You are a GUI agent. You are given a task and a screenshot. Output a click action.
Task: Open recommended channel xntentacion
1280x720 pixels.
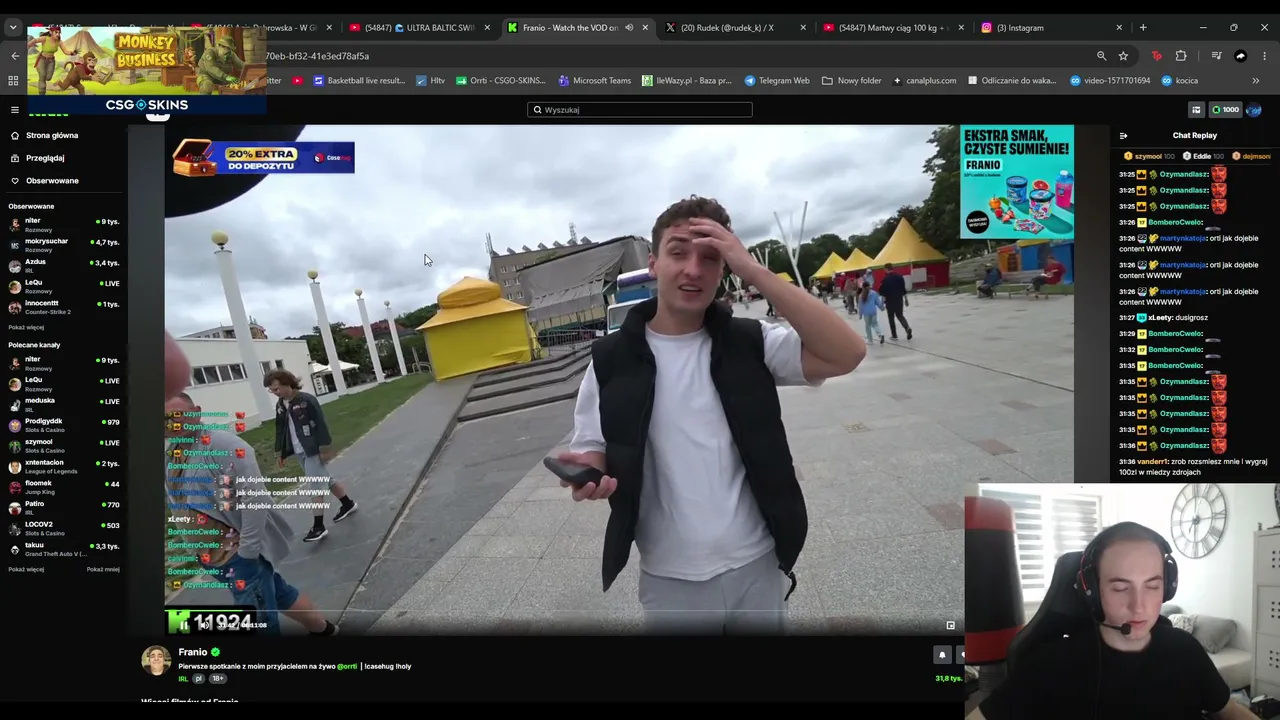point(63,466)
